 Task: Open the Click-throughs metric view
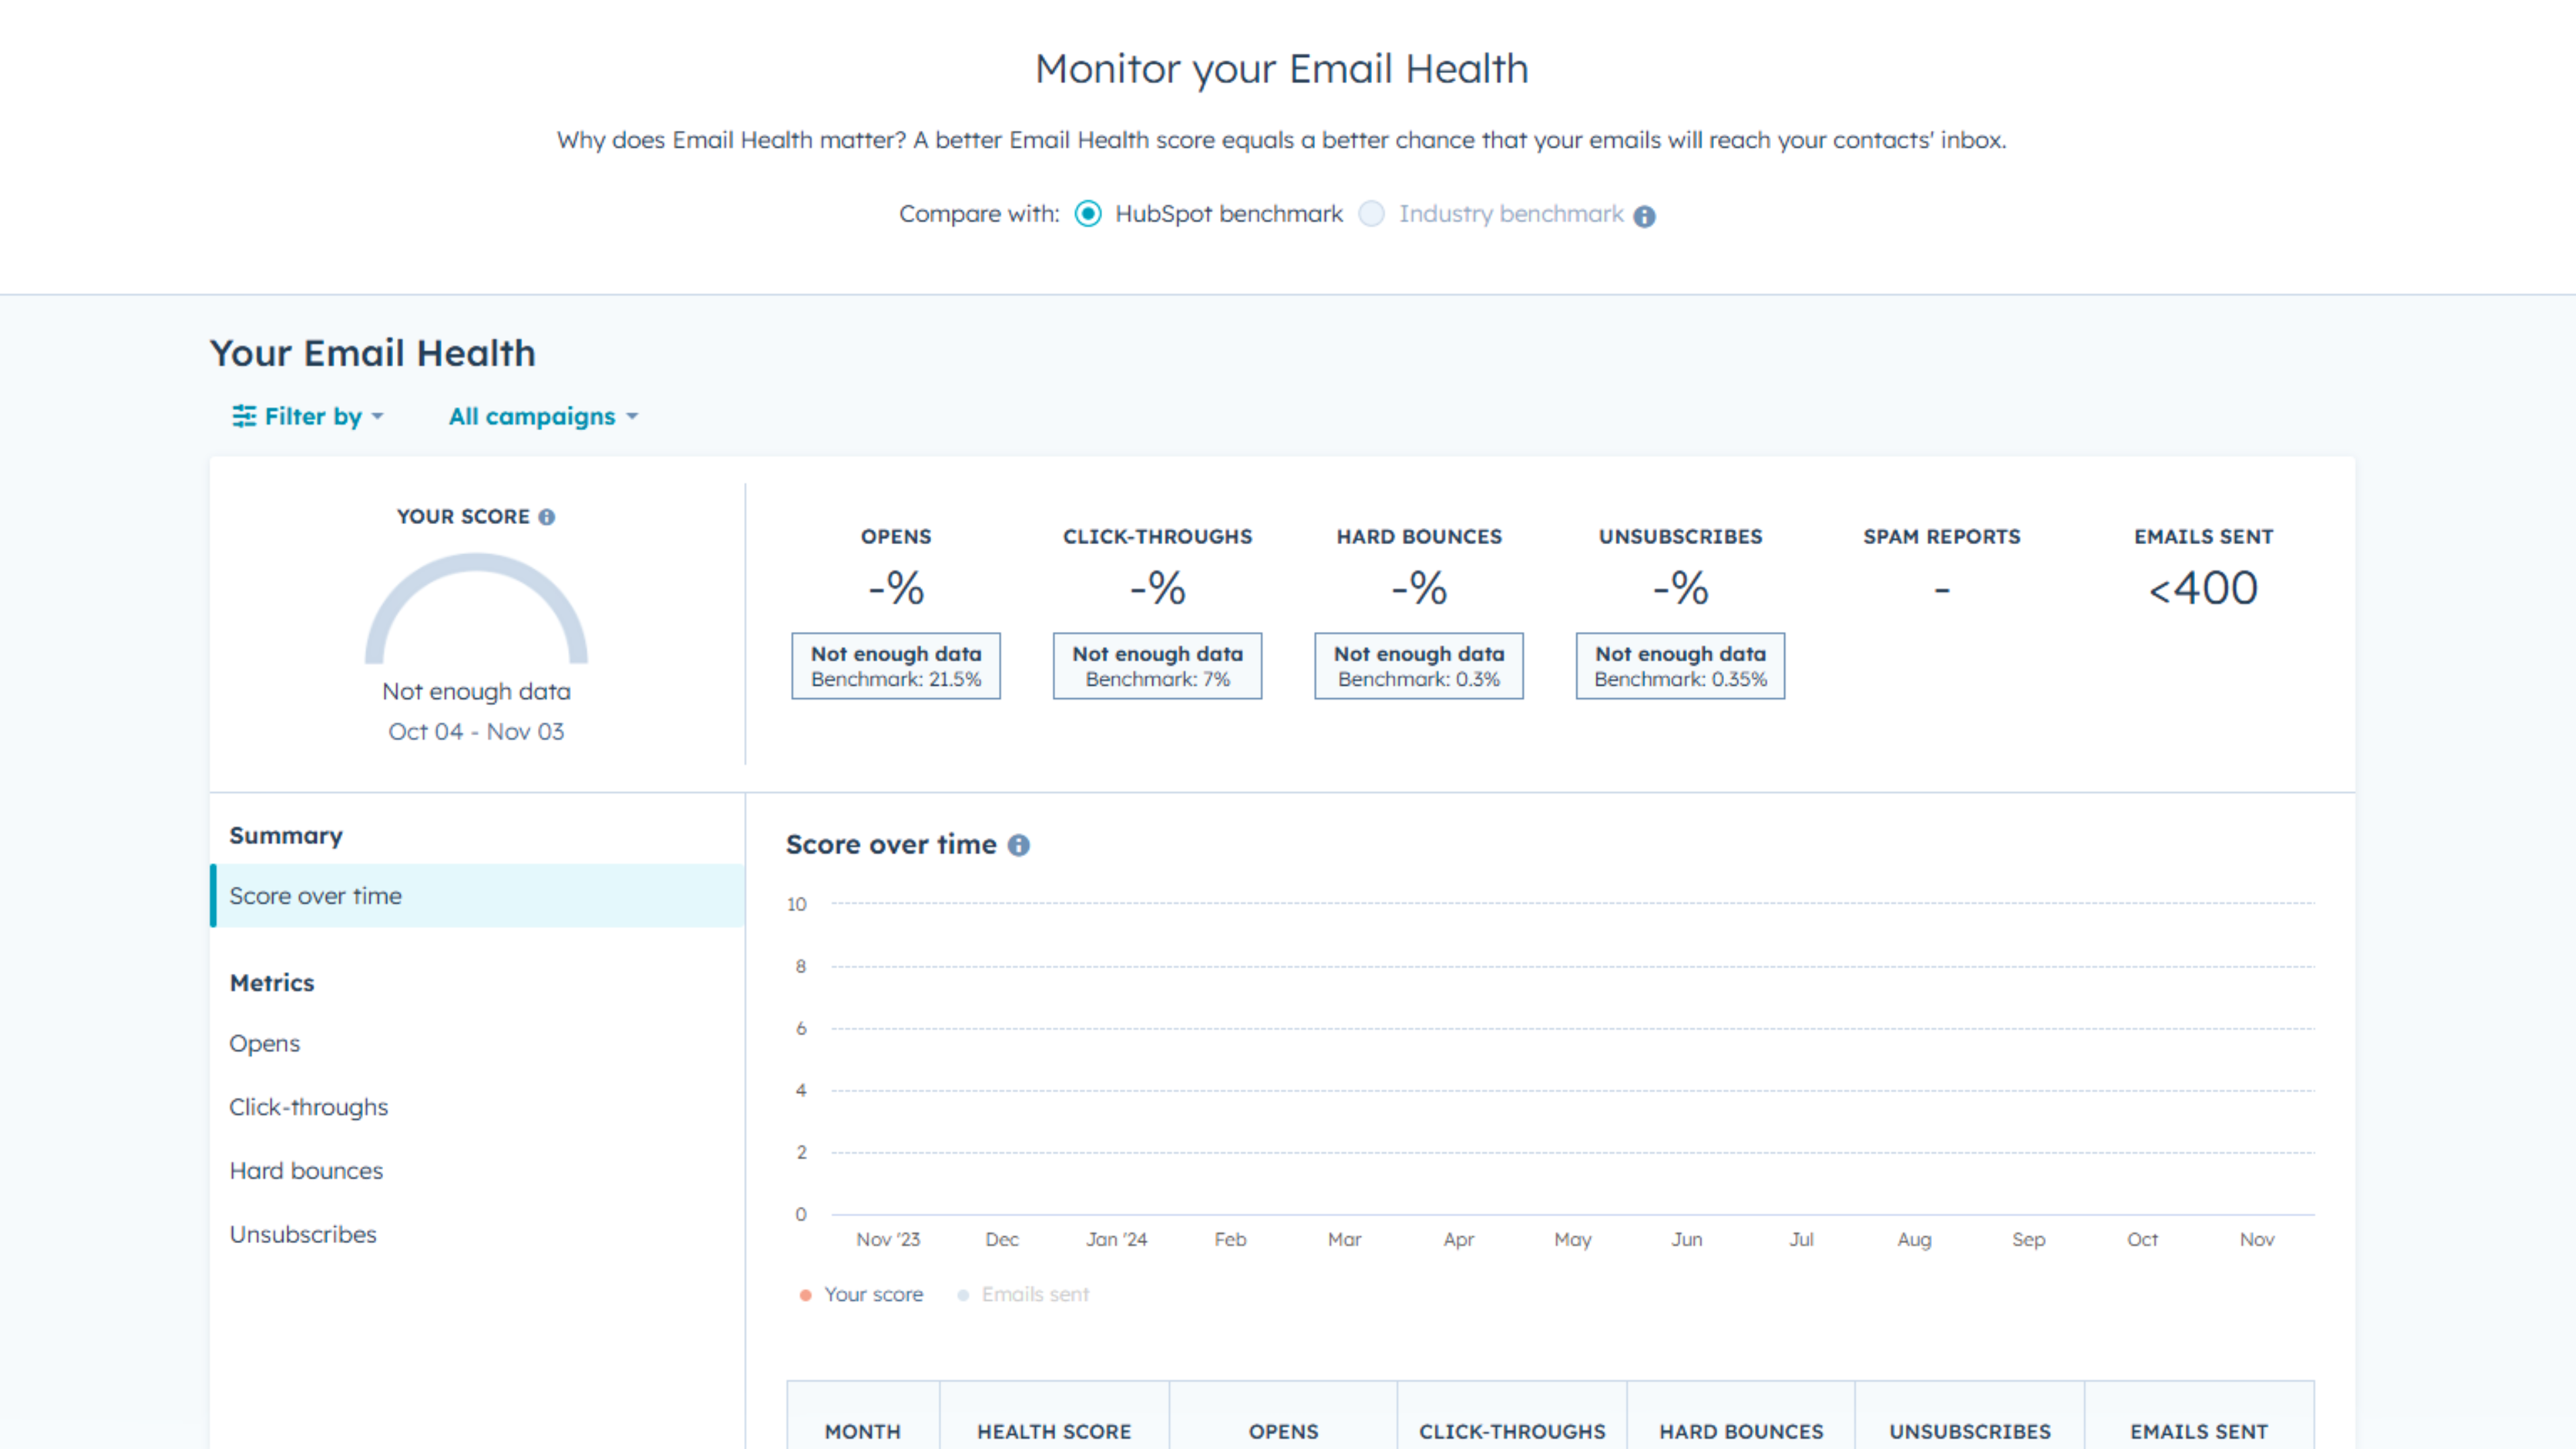[x=308, y=1107]
